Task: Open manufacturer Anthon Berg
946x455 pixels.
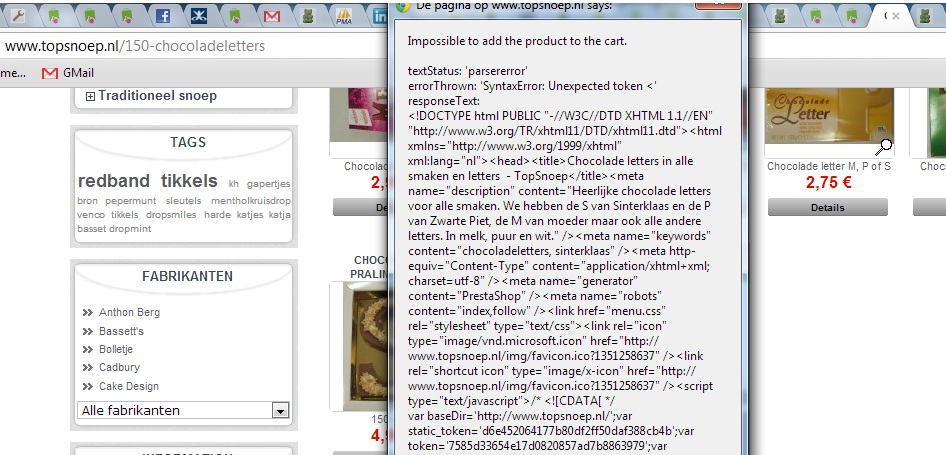Action: (x=129, y=313)
